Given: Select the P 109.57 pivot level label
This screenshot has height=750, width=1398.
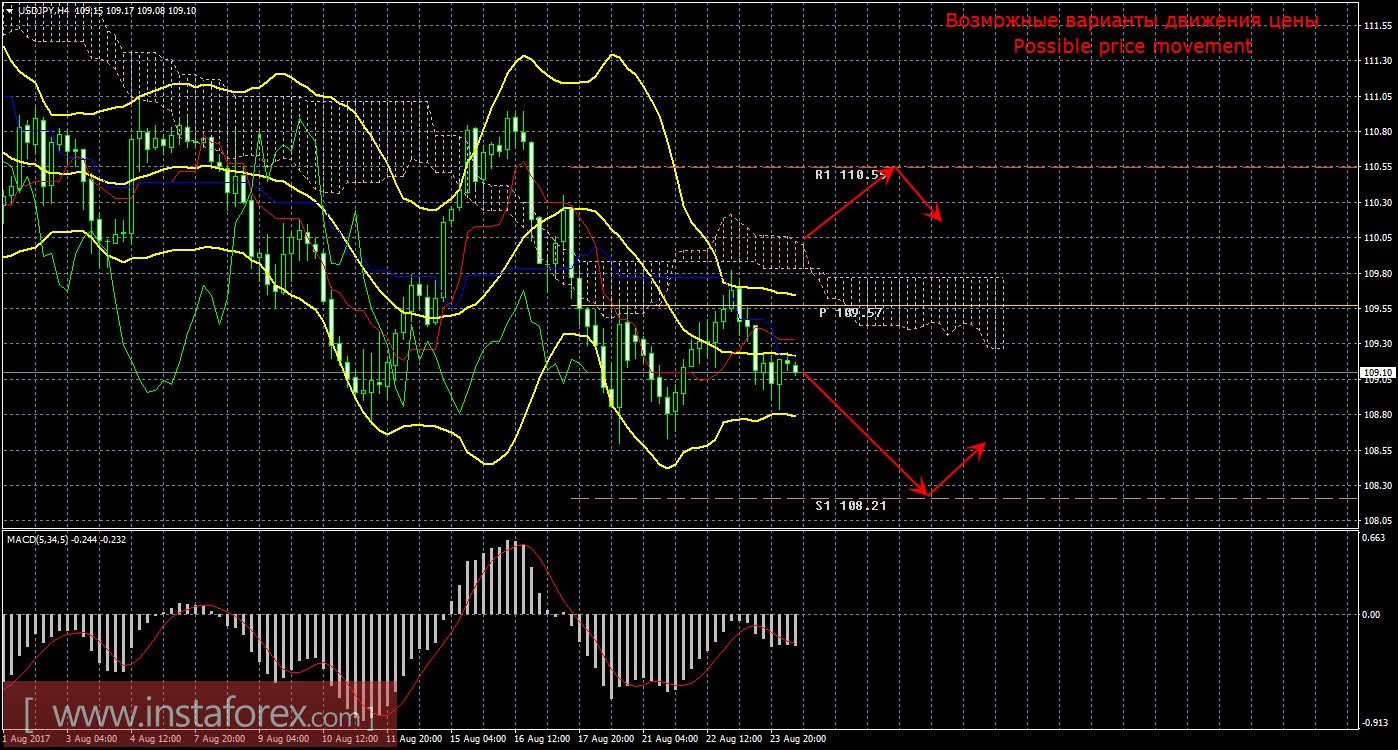Looking at the screenshot, I should coord(851,313).
